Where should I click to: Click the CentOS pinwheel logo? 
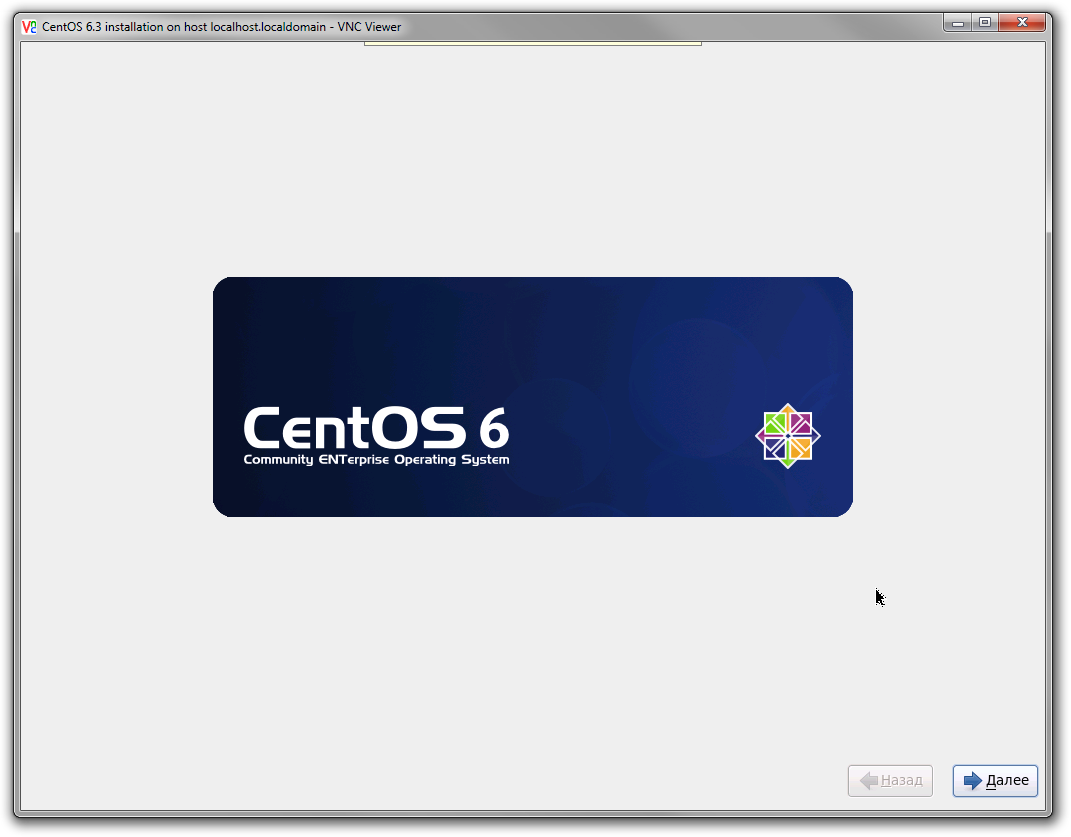788,436
